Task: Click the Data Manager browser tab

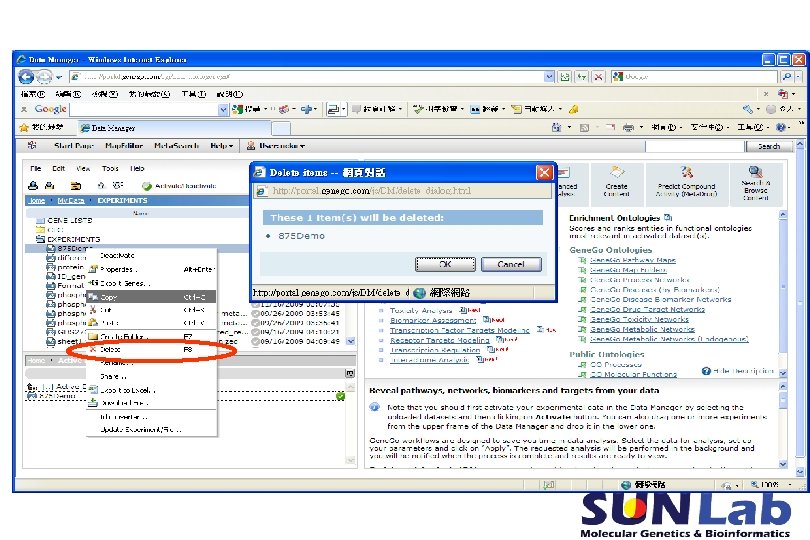Action: pyautogui.click(x=174, y=128)
